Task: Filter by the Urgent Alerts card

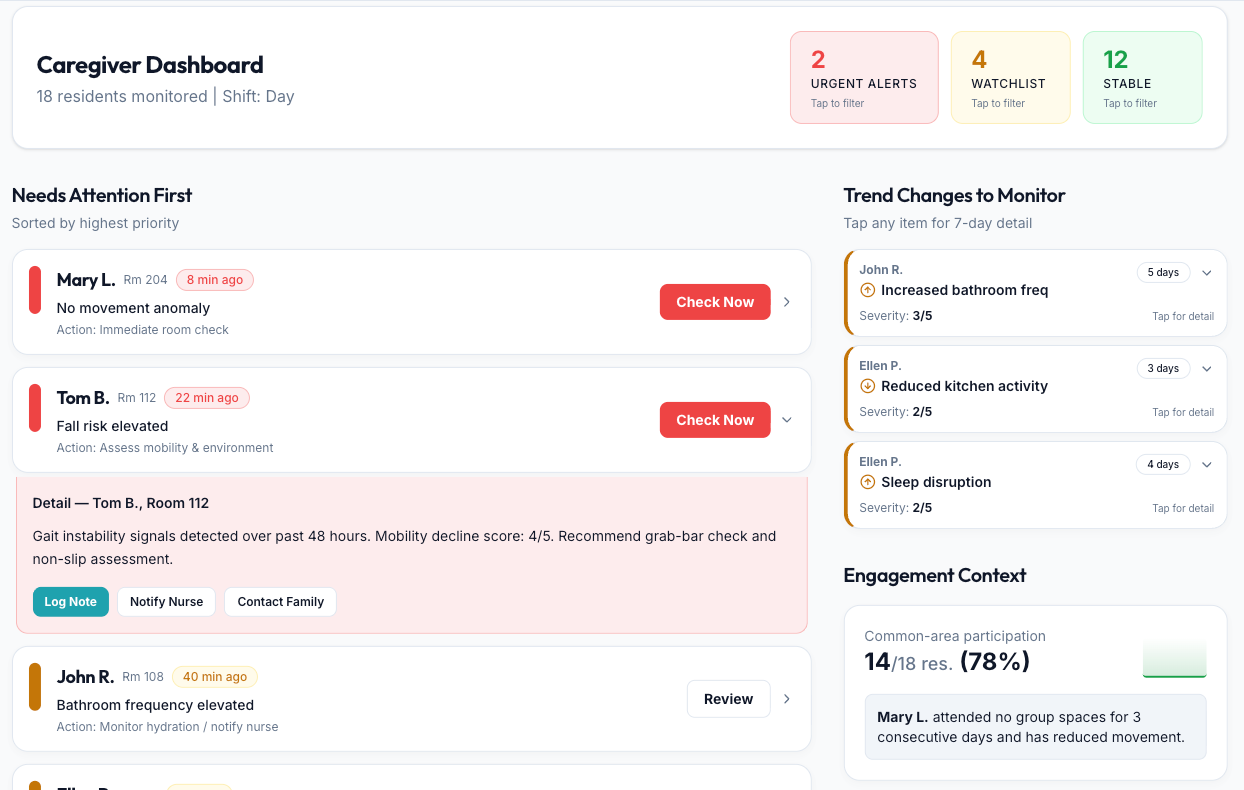Action: (864, 78)
